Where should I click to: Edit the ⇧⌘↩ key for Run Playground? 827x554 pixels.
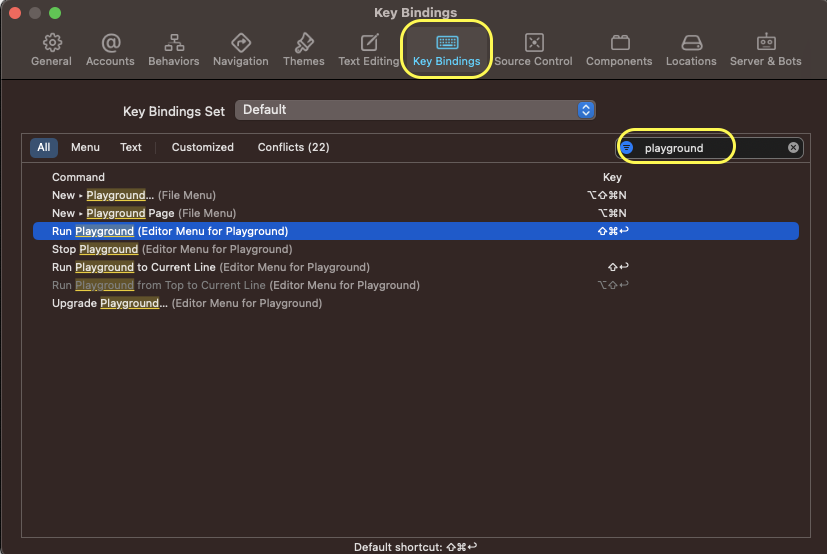coord(613,231)
